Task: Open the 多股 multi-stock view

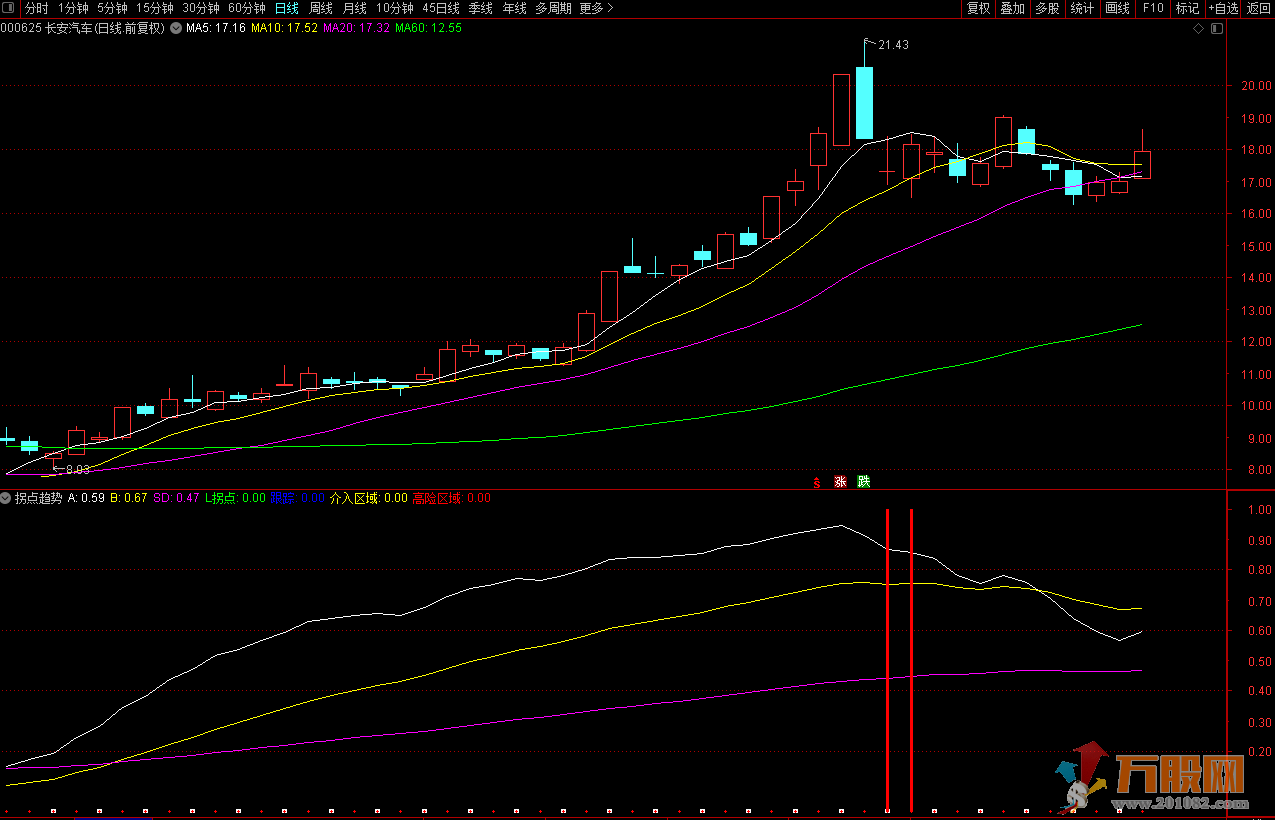Action: (1047, 8)
